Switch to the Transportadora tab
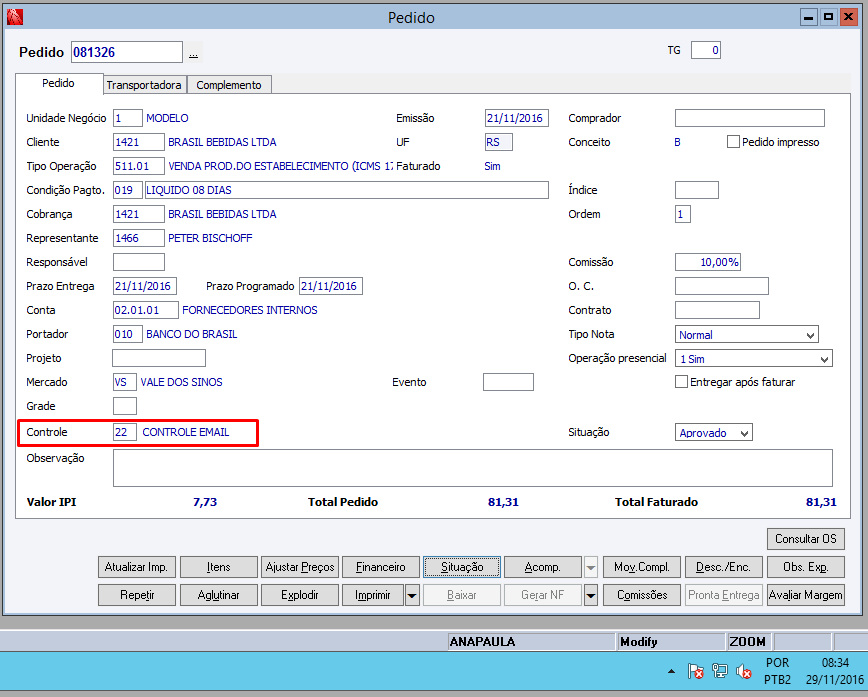 point(144,85)
